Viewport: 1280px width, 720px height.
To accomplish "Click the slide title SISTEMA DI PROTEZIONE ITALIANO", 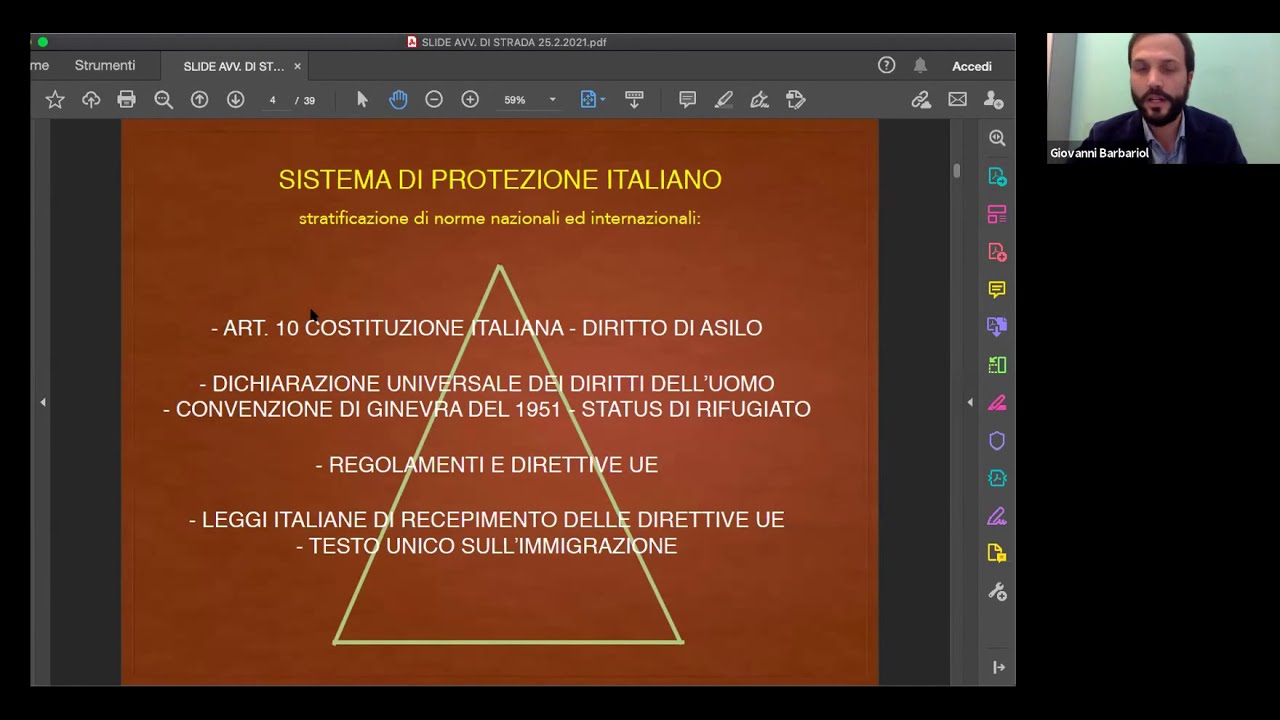I will [500, 180].
